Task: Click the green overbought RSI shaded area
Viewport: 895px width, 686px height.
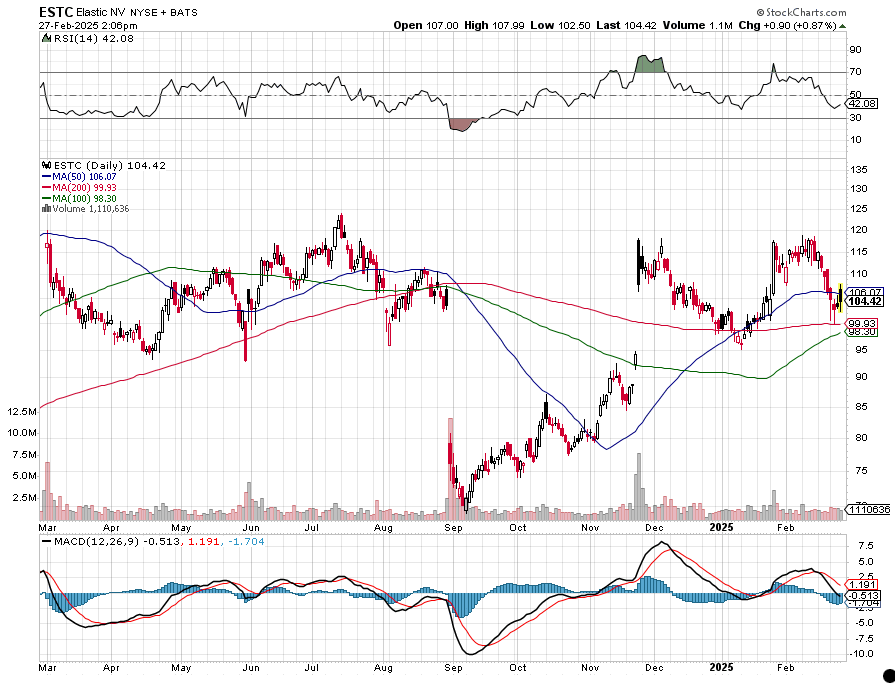Action: point(651,63)
